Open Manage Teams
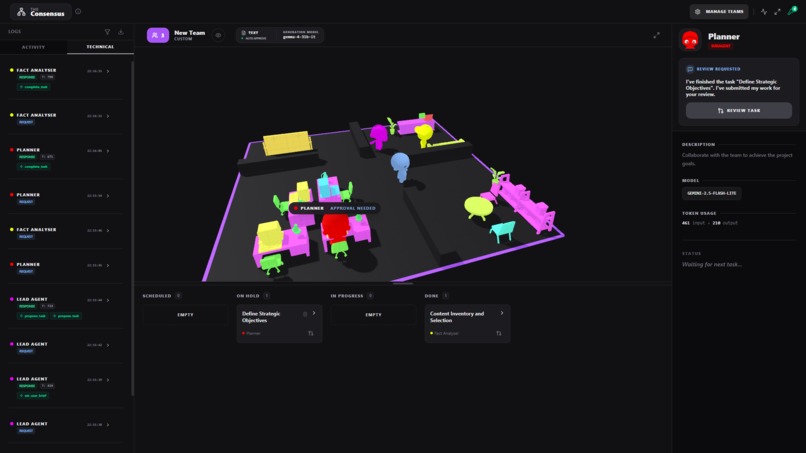The image size is (806, 453). coord(719,11)
